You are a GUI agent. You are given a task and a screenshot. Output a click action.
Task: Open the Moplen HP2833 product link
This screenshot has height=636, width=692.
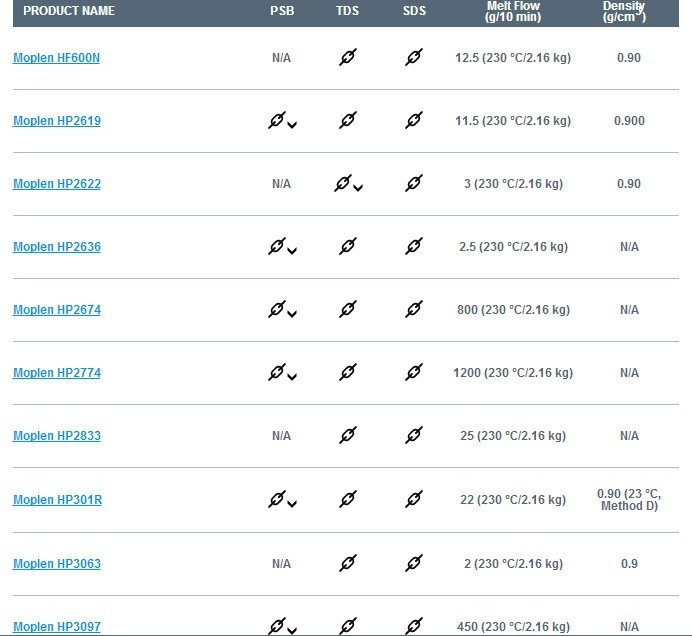pos(57,436)
